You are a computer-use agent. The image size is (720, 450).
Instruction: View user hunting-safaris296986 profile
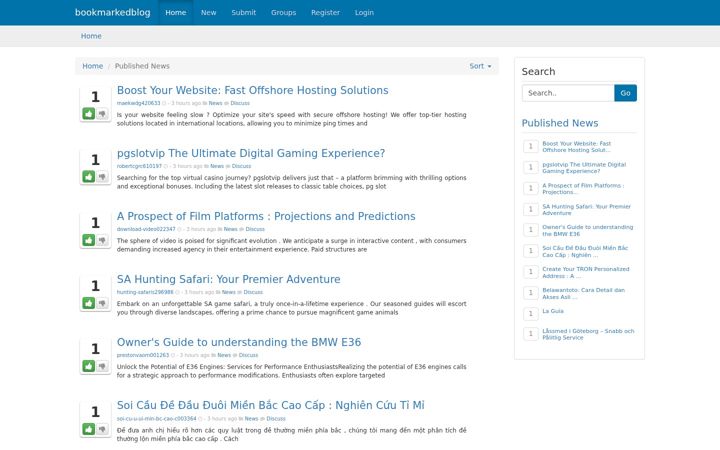(145, 292)
